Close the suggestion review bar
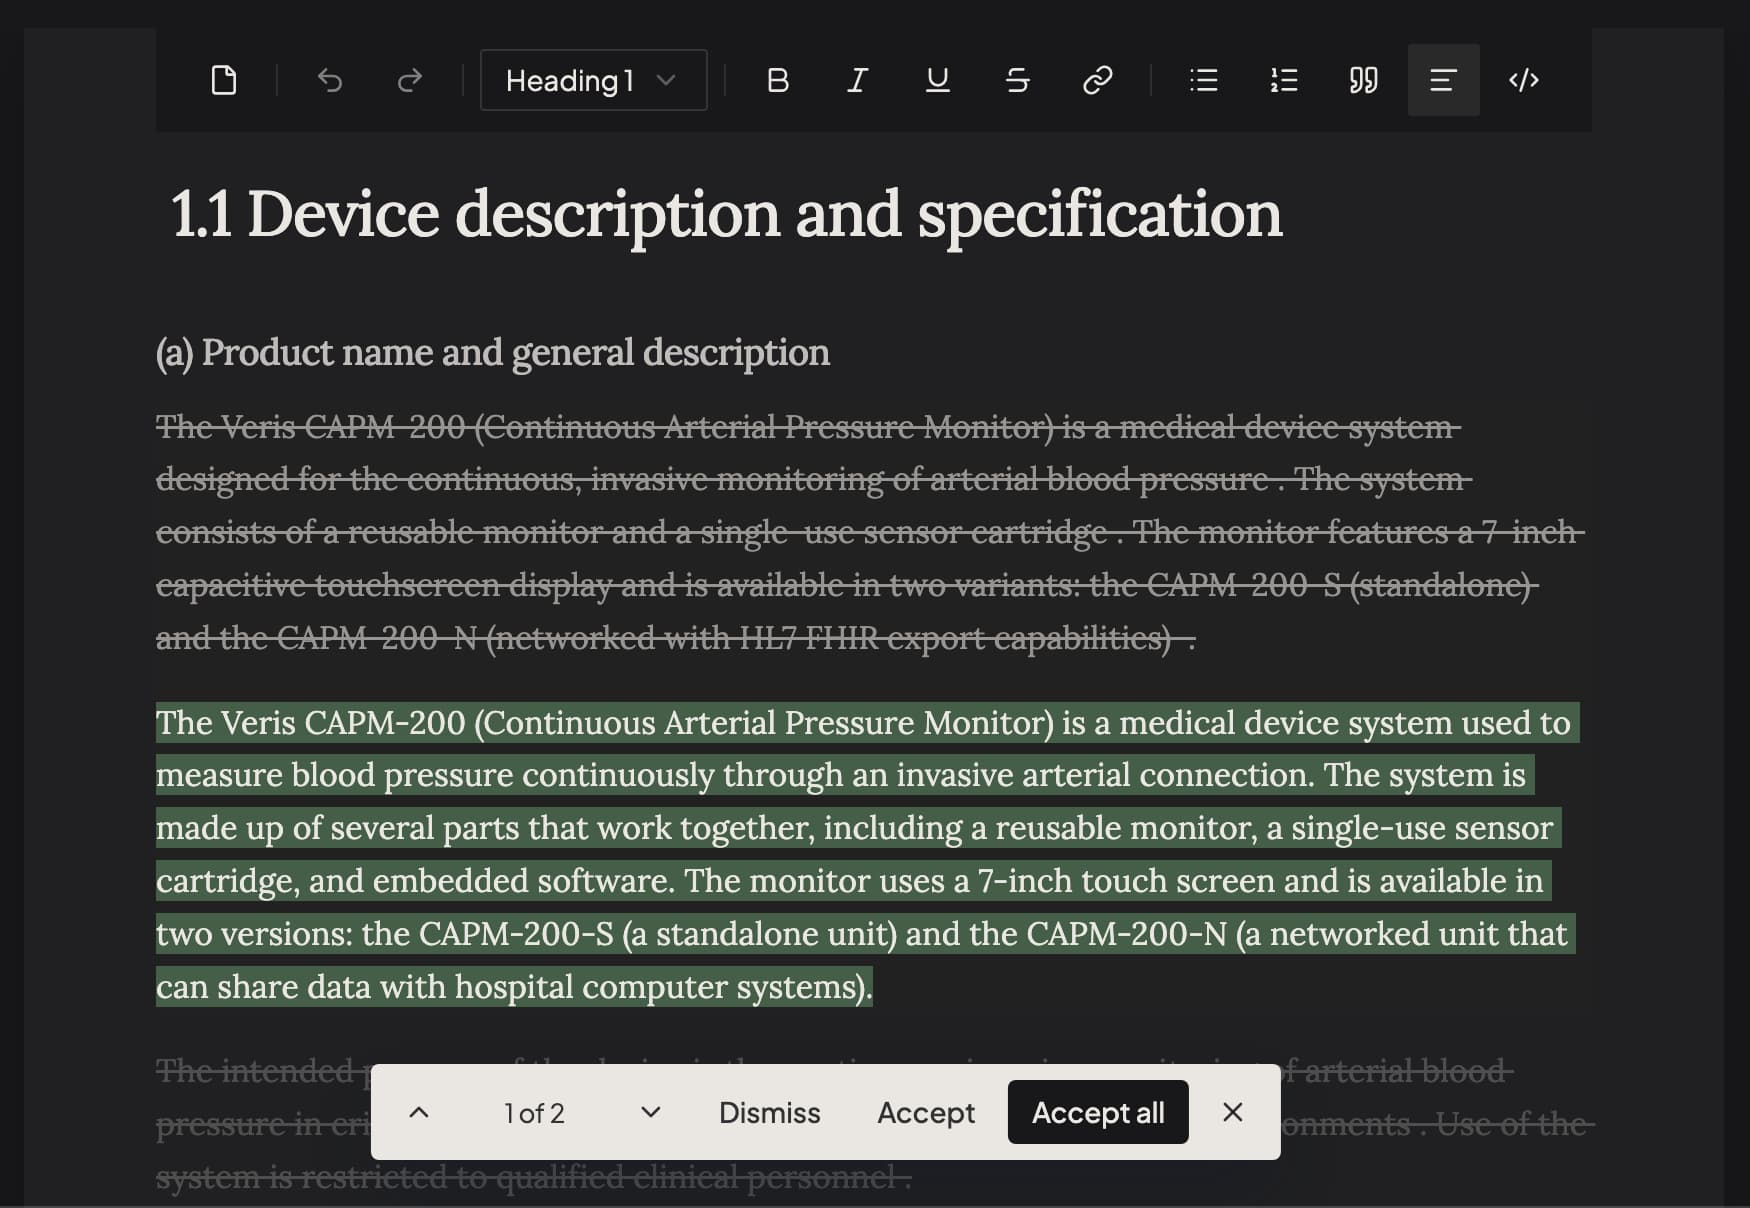Image resolution: width=1750 pixels, height=1208 pixels. [1233, 1112]
